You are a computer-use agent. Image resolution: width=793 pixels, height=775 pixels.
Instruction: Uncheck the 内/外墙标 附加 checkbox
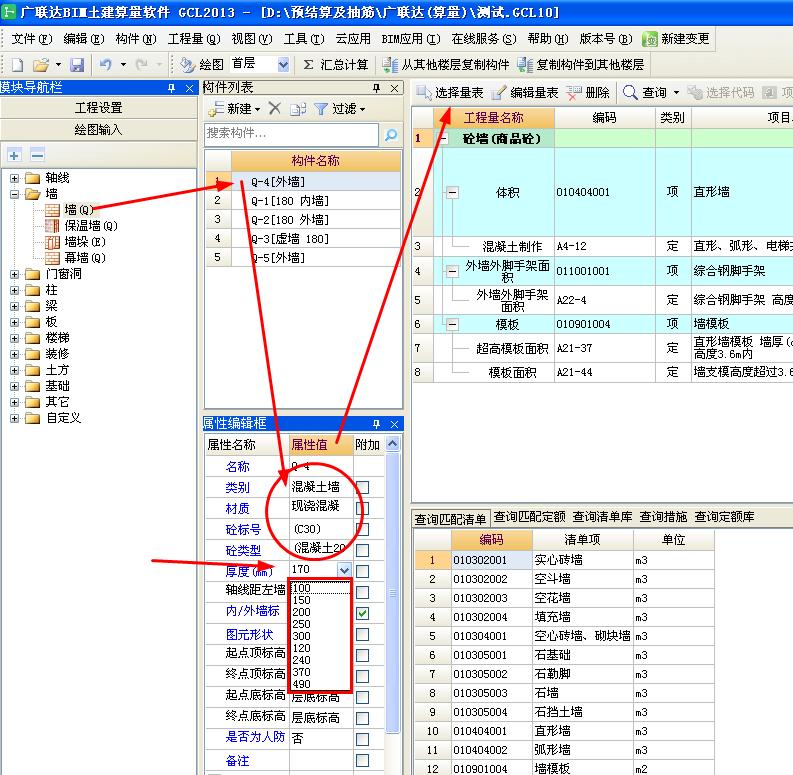363,614
